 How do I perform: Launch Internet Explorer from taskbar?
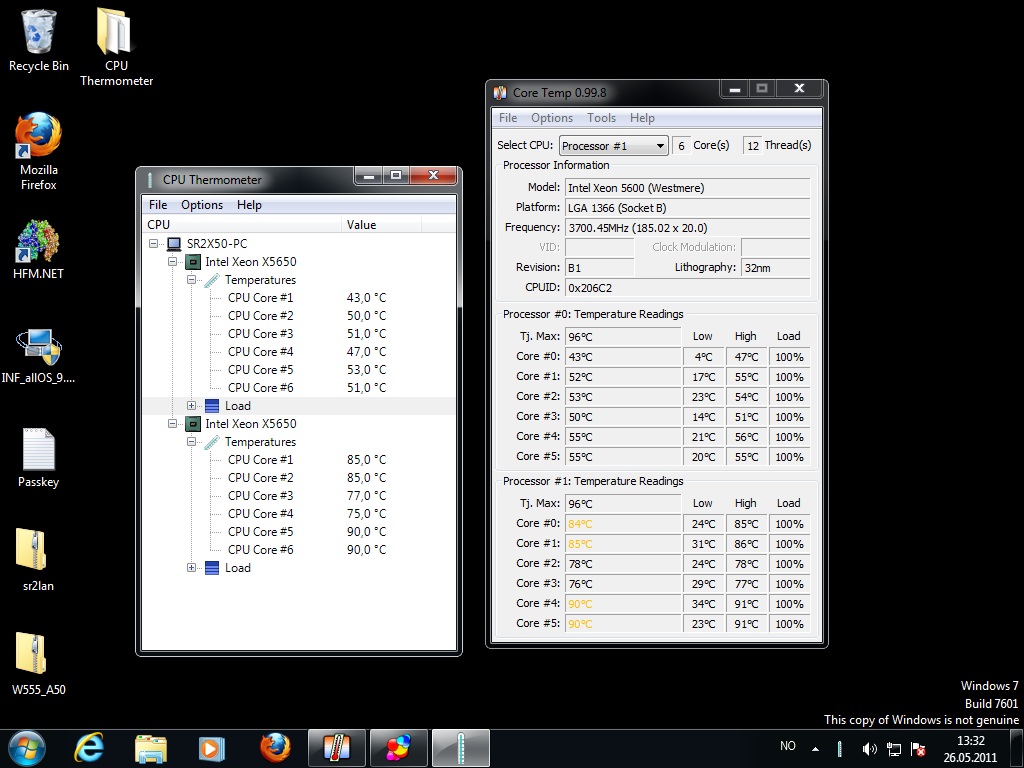pos(89,748)
